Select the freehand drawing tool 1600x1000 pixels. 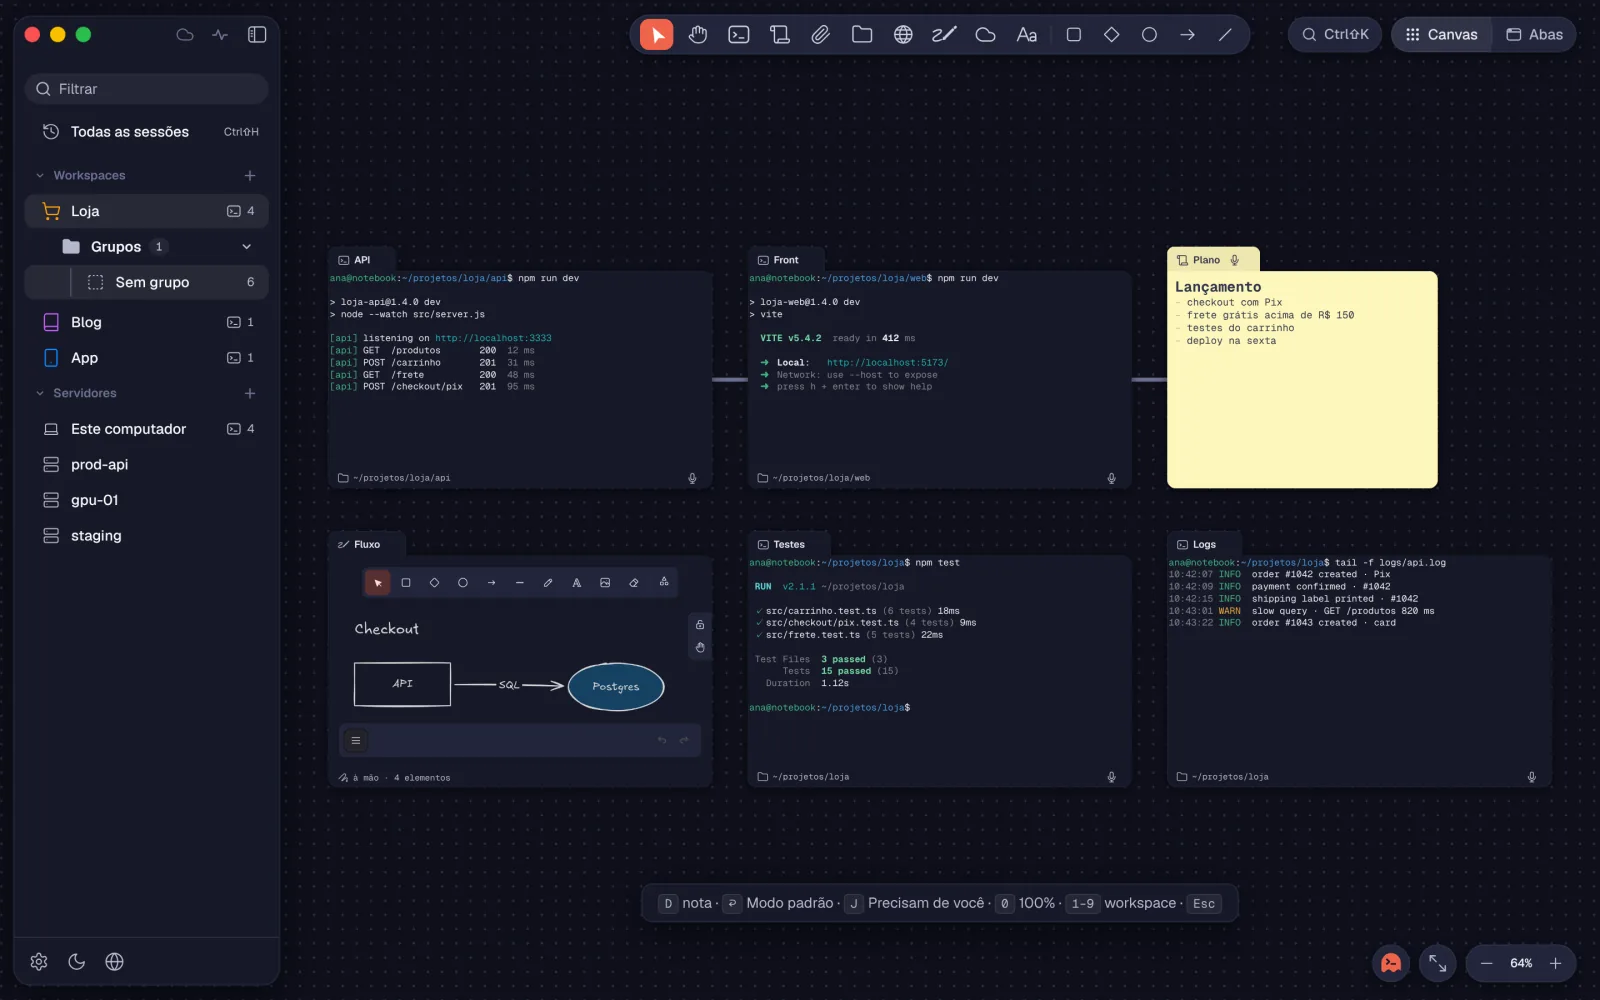pos(944,35)
